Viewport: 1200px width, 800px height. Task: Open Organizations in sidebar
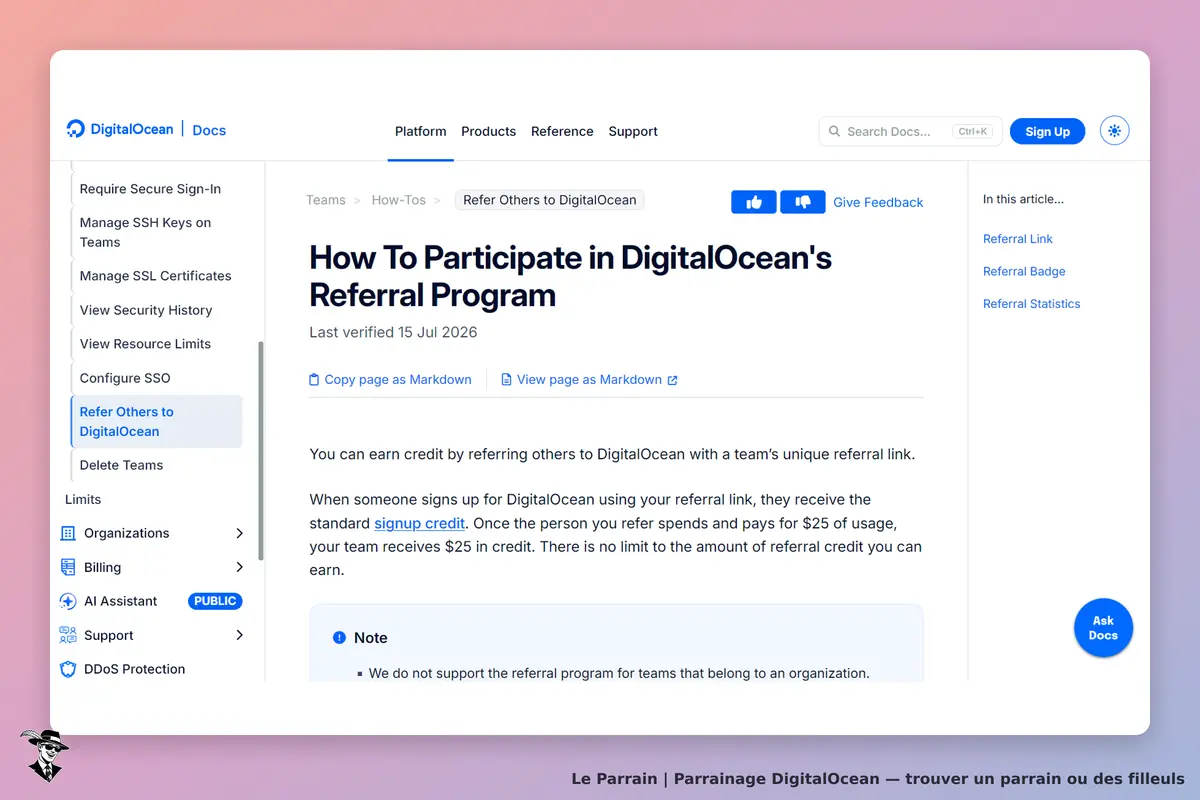coord(127,533)
